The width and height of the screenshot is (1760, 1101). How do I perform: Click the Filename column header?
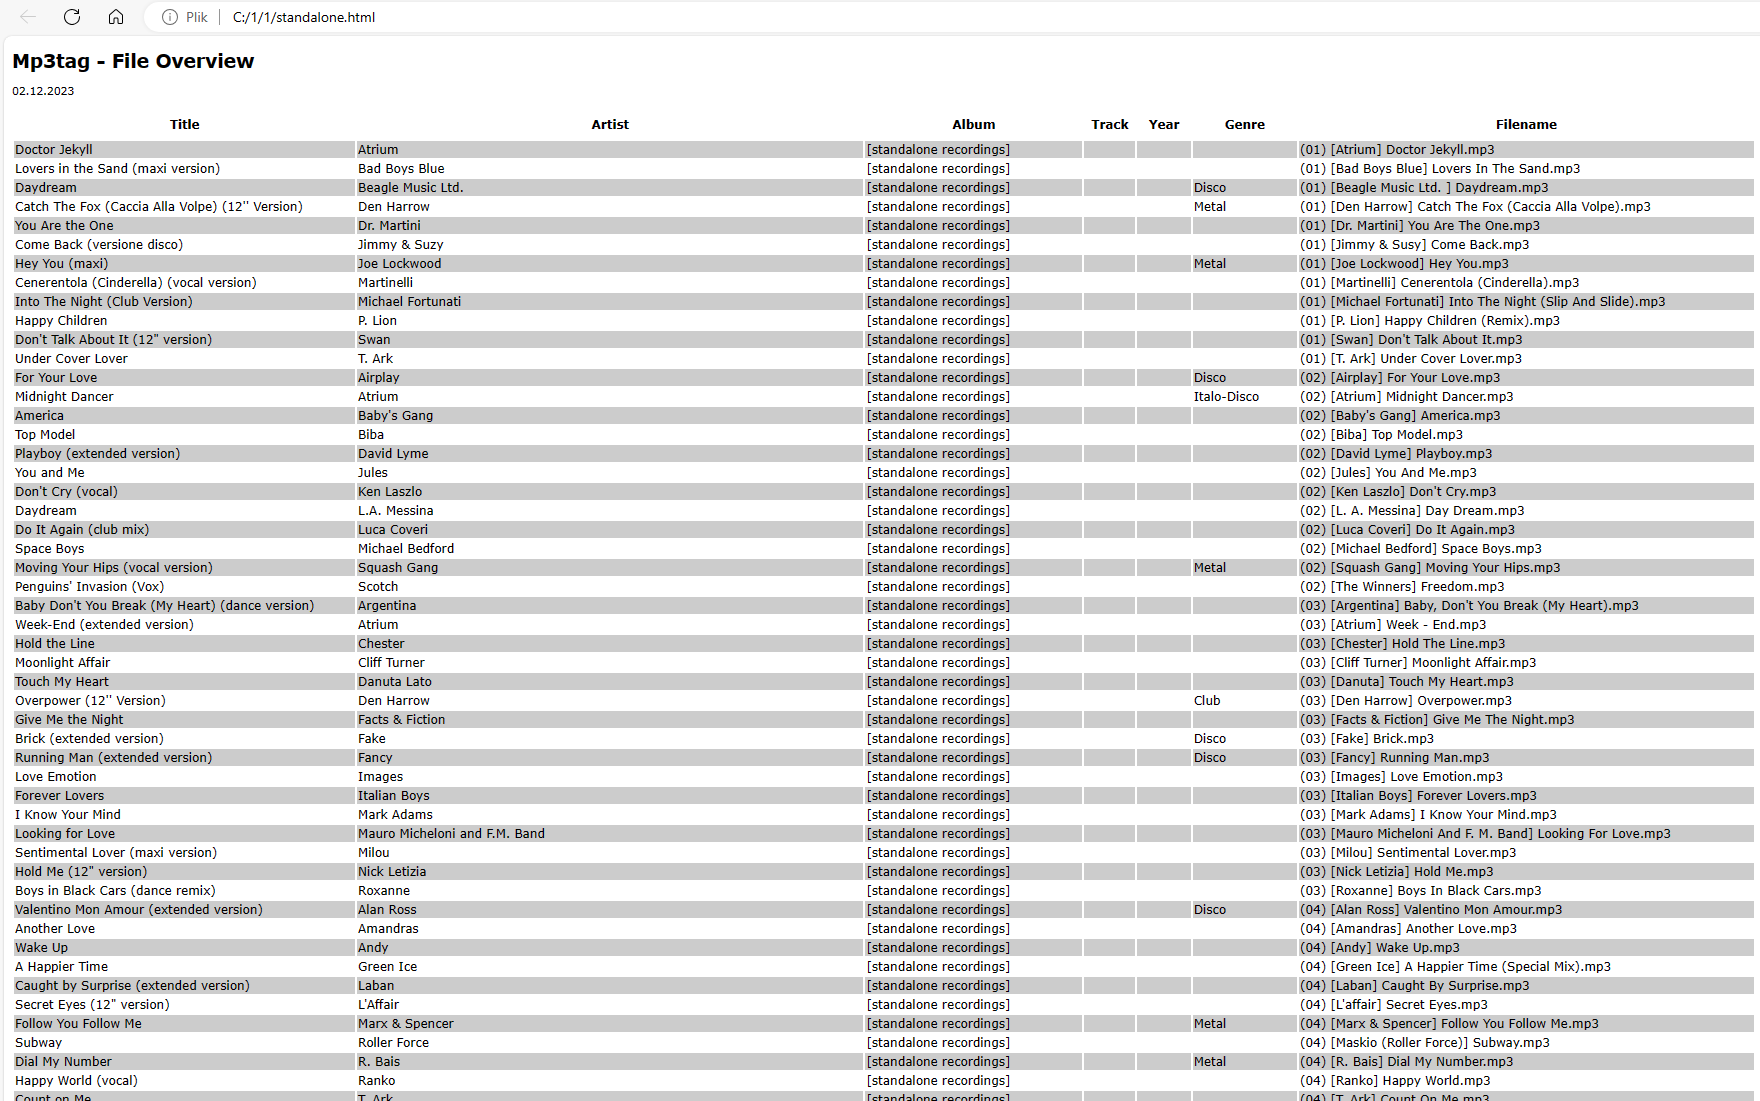click(x=1526, y=125)
